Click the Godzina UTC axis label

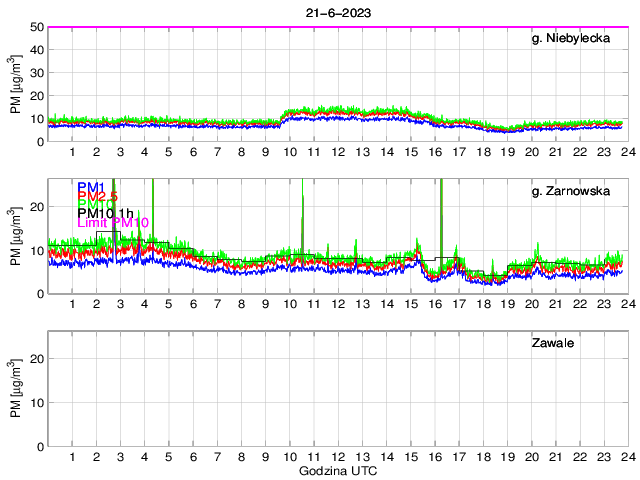point(337,470)
